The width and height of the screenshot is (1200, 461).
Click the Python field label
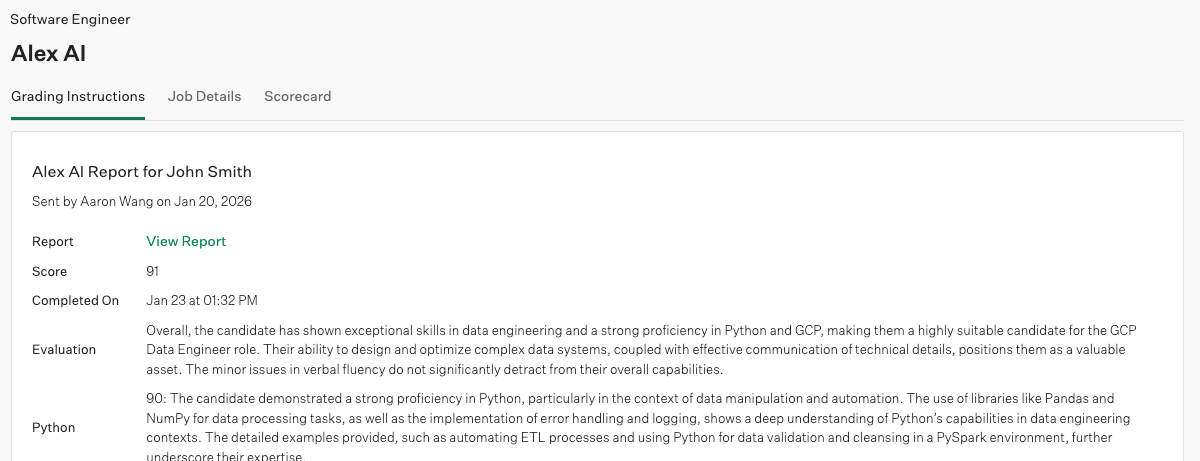(54, 428)
